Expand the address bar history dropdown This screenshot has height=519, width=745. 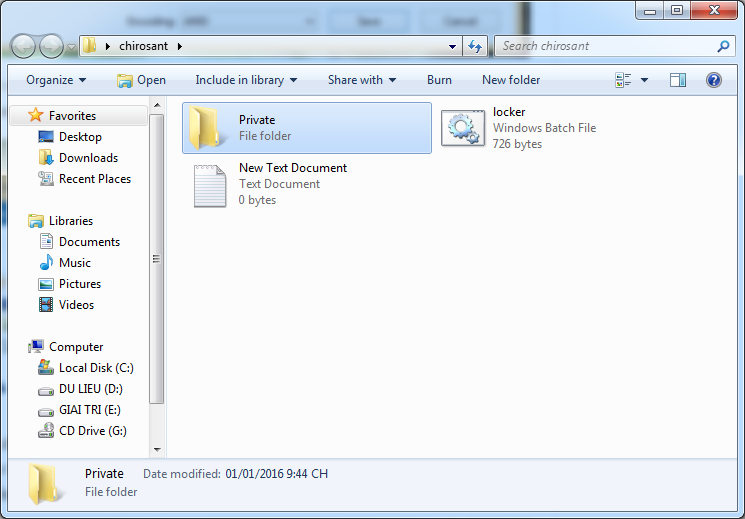click(x=453, y=46)
